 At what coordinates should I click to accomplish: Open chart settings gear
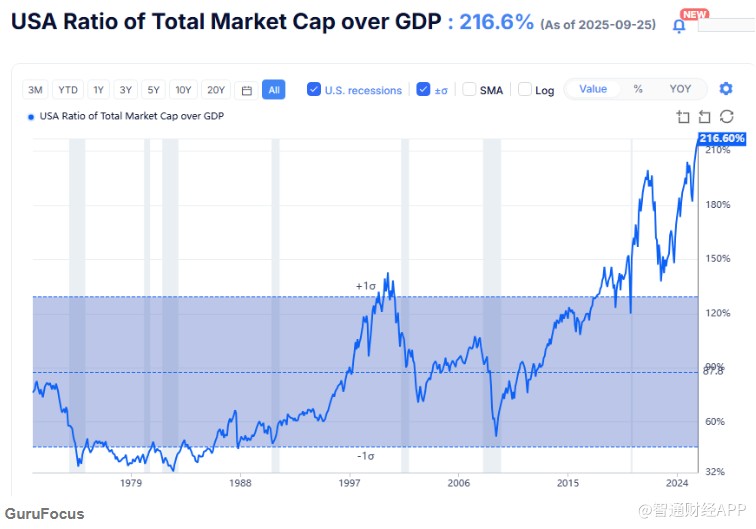click(726, 89)
